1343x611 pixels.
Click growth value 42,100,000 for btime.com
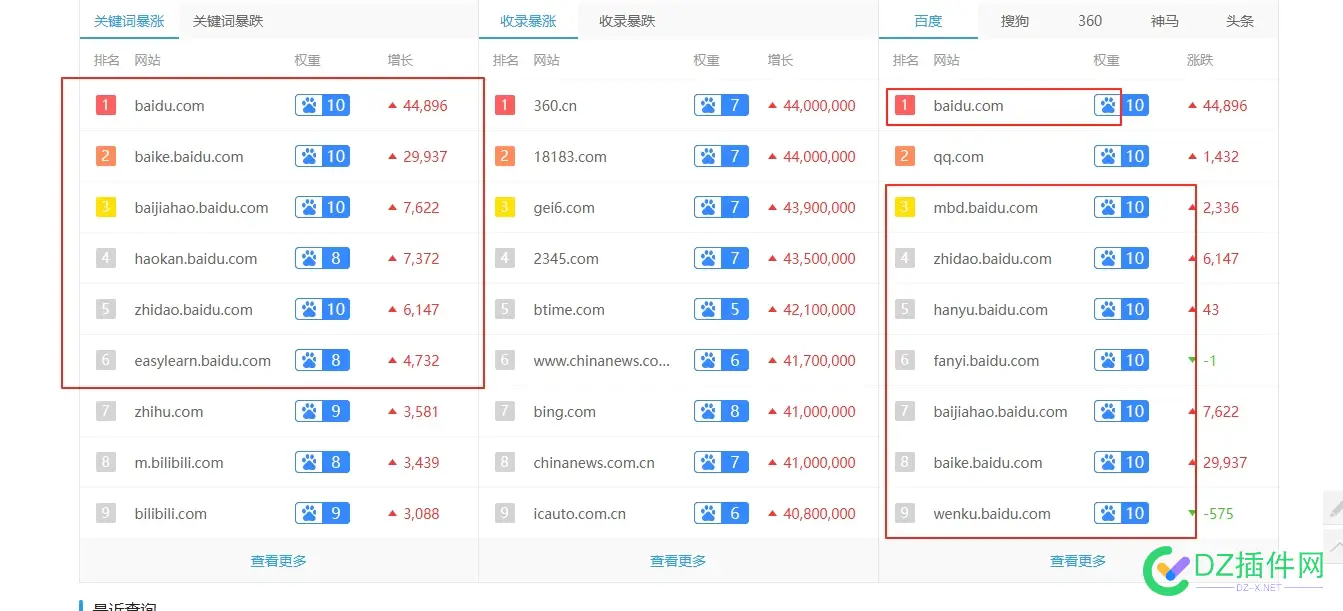coord(819,310)
